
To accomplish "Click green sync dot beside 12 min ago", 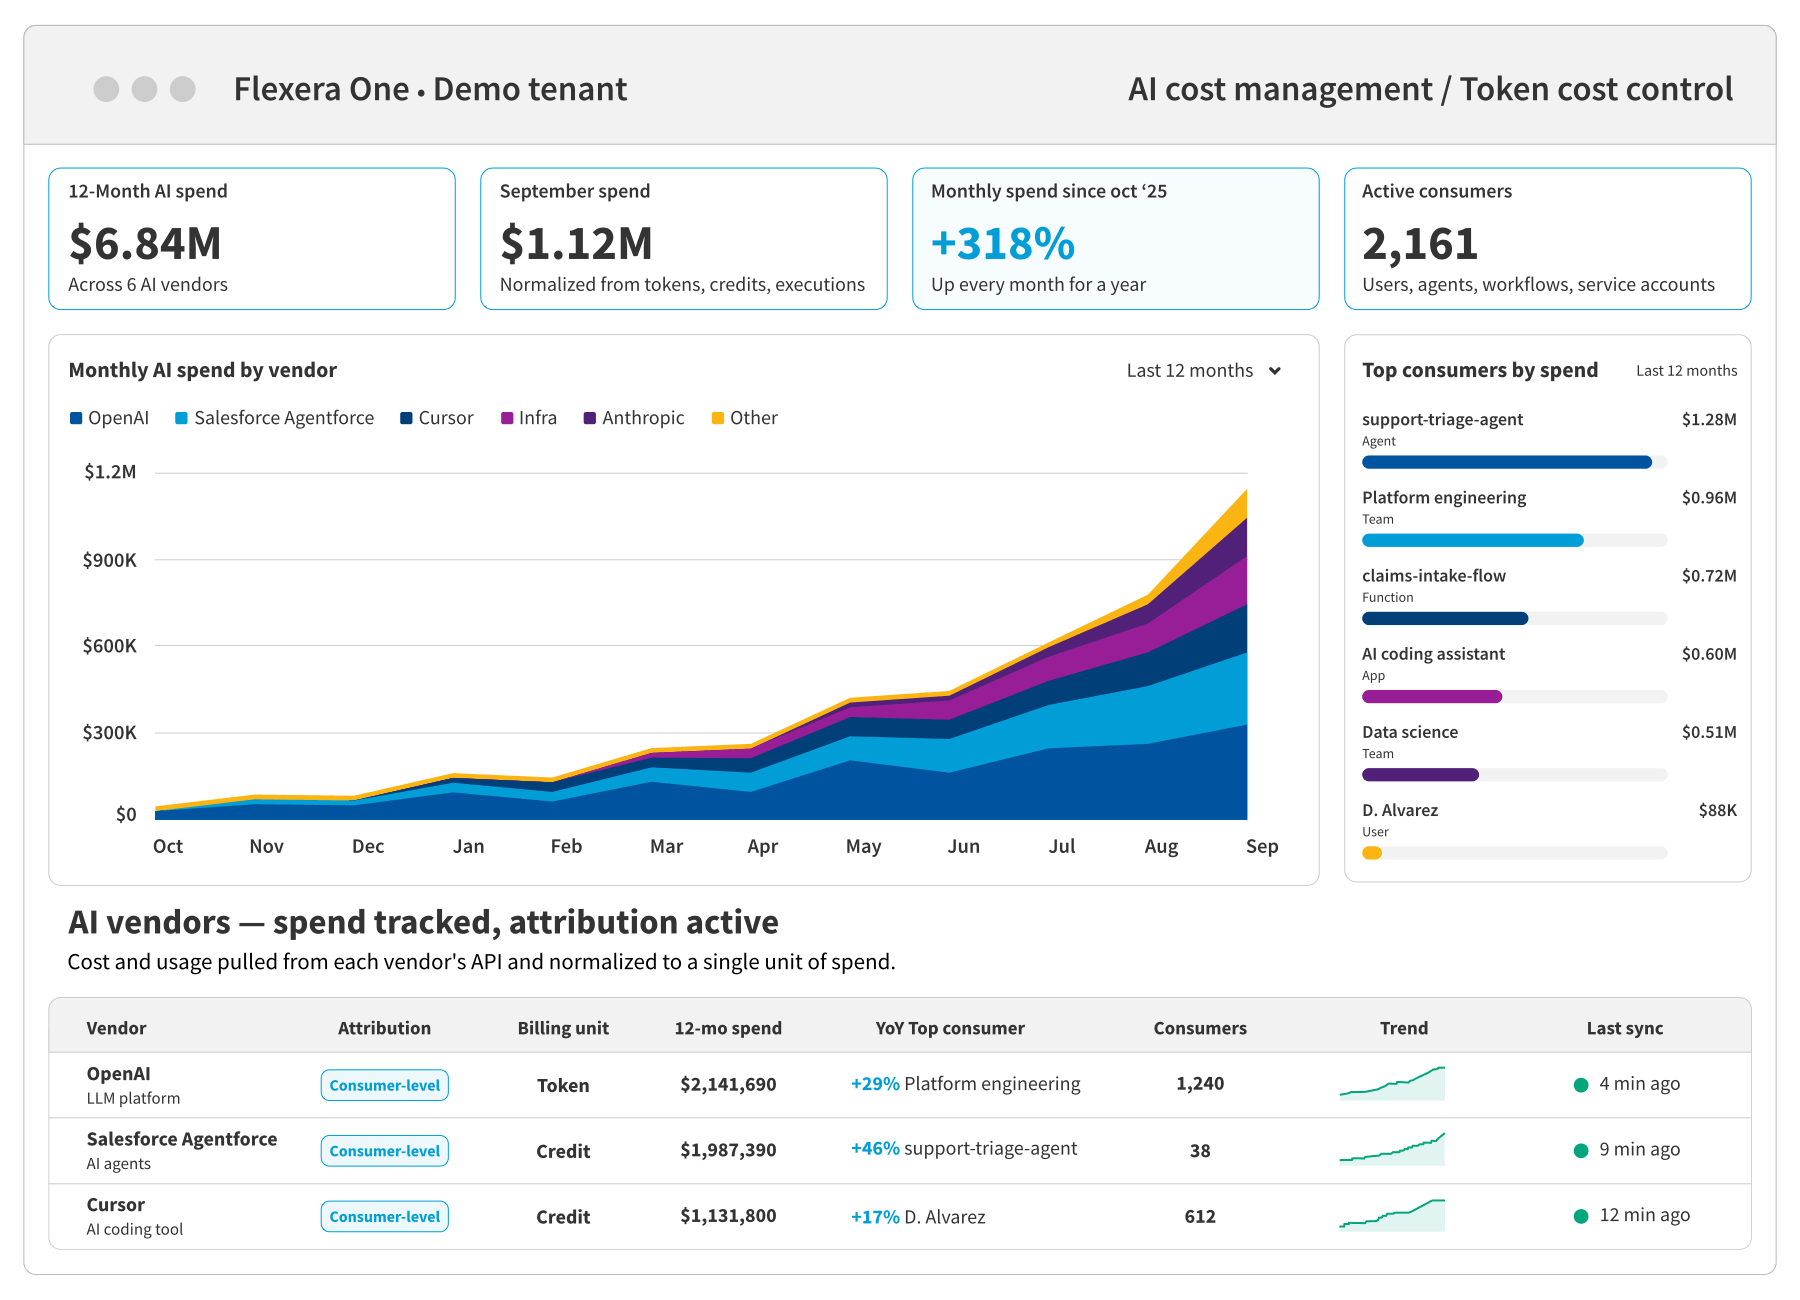I will pos(1581,1217).
